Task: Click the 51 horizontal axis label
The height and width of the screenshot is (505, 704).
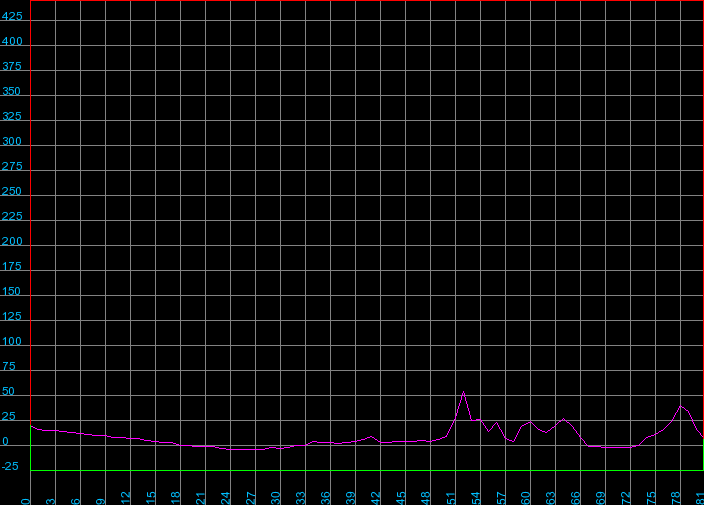Action: (x=451, y=498)
